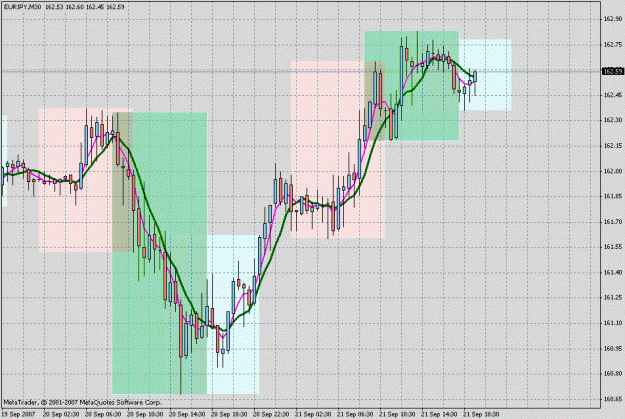Click the 21 Sep 06:30 time label

coord(356,414)
